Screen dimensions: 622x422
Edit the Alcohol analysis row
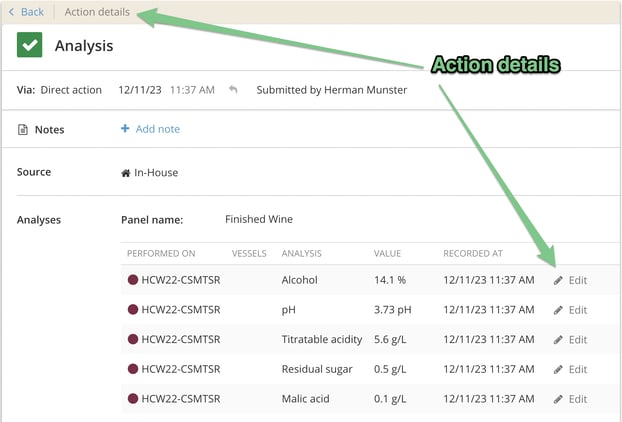tap(578, 280)
